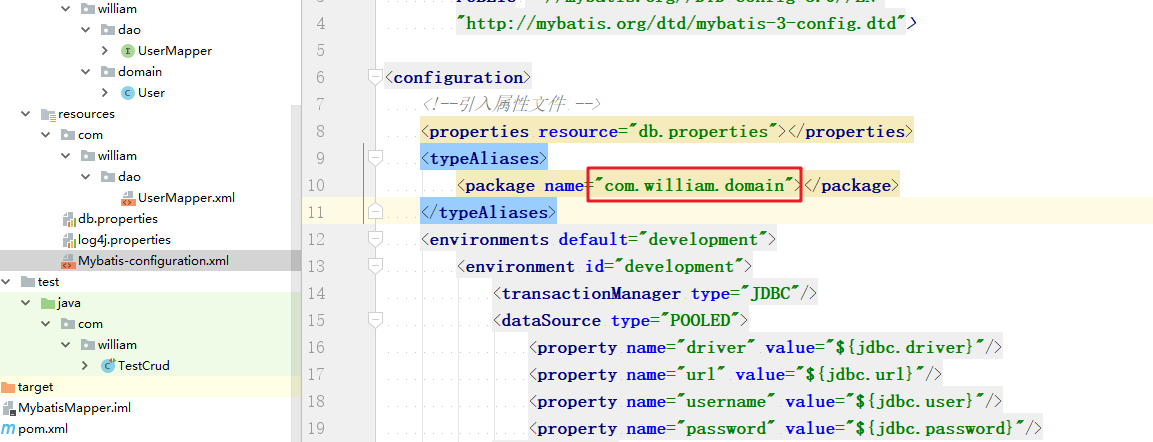The height and width of the screenshot is (442, 1153).
Task: Click the transactionManager type="JDBC" line
Action: pos(654,293)
